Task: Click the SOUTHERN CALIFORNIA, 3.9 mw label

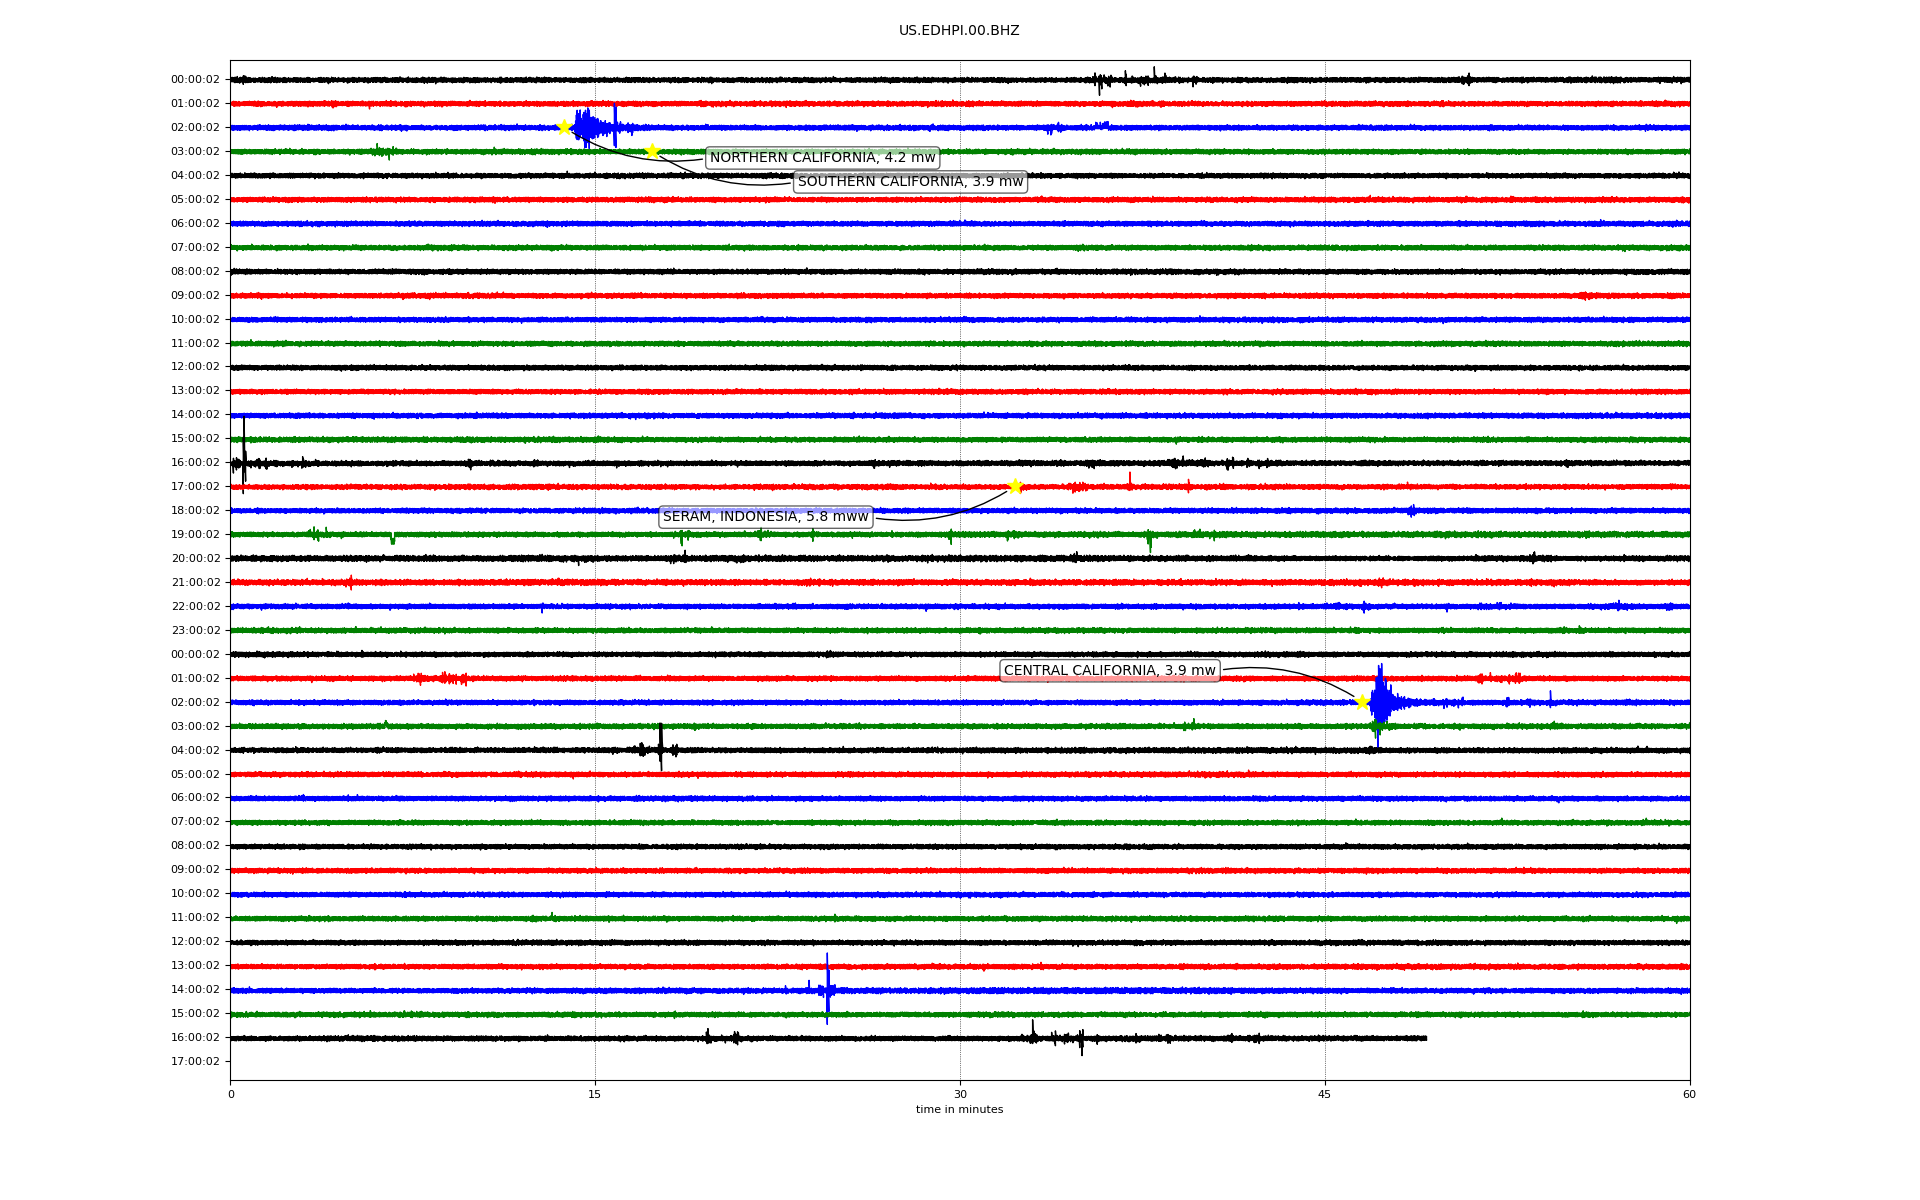Action: click(x=910, y=182)
